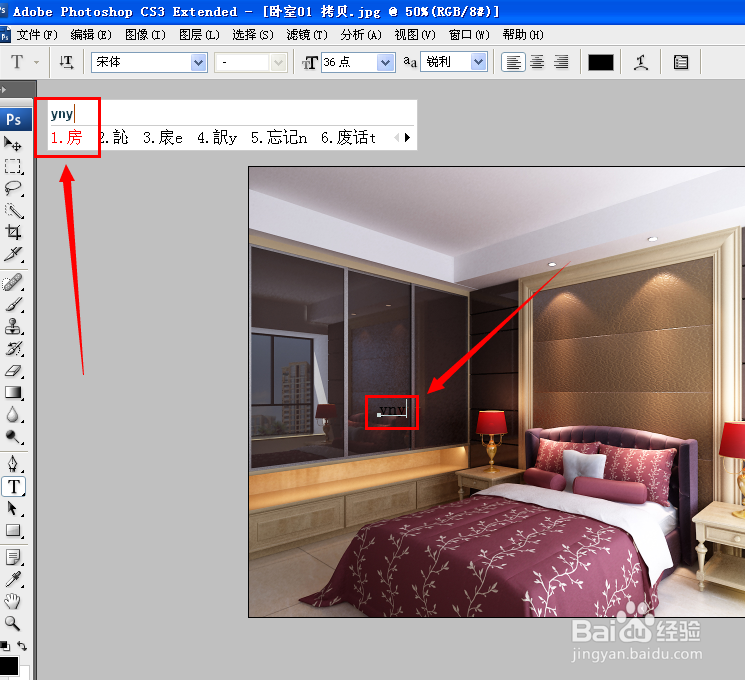Select the Eraser tool
Image resolution: width=745 pixels, height=680 pixels.
13,371
